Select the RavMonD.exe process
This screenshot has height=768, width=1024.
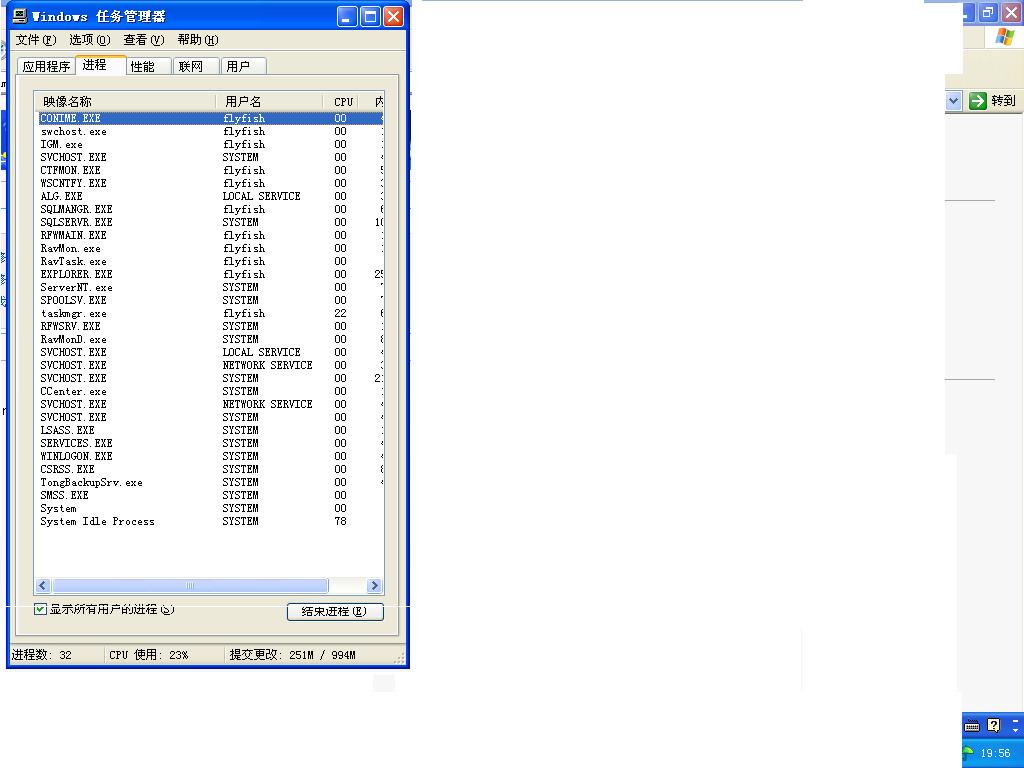pos(73,339)
